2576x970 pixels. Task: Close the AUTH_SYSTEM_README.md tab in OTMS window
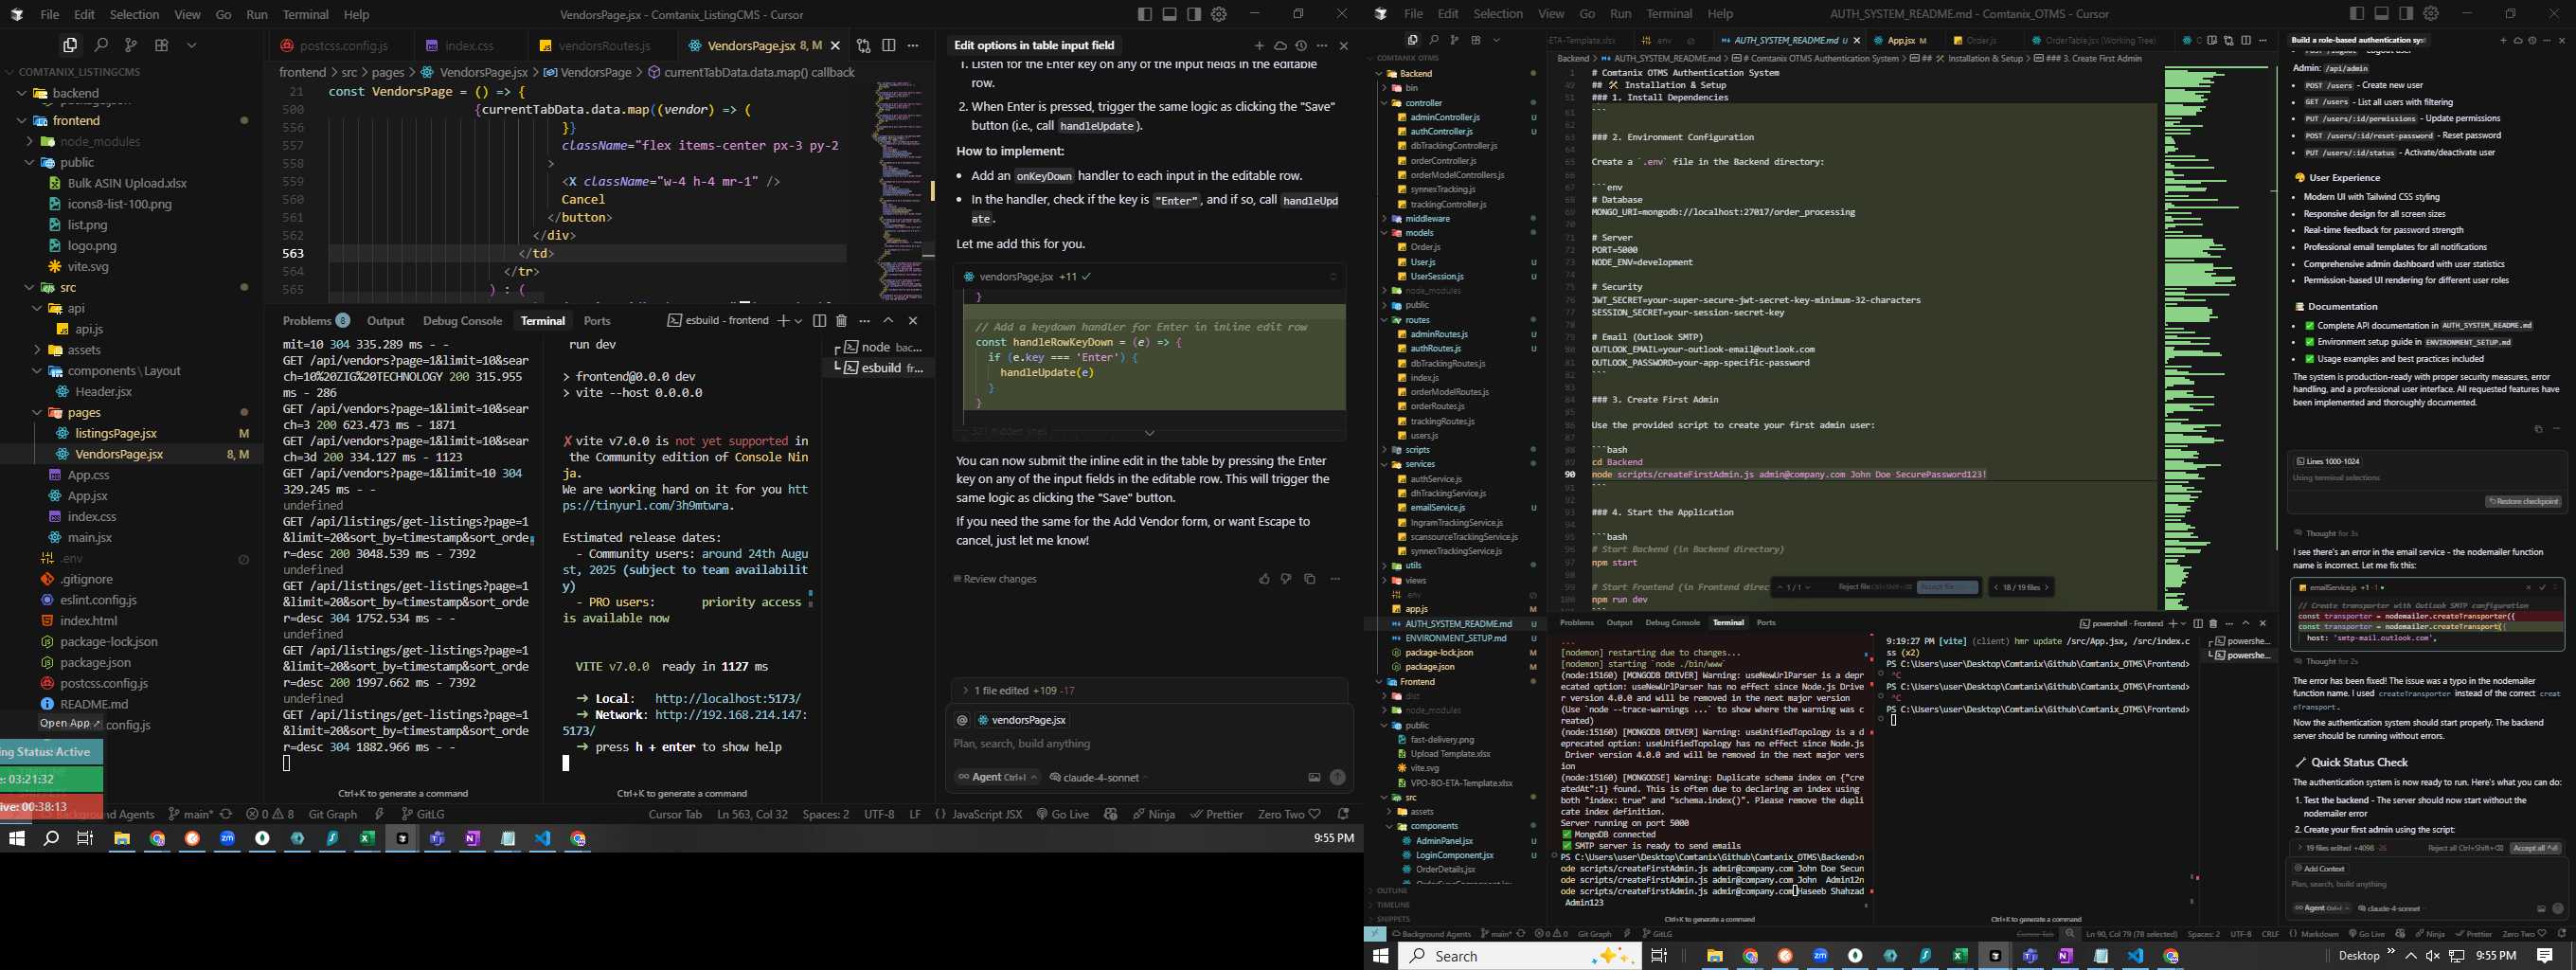click(1857, 41)
